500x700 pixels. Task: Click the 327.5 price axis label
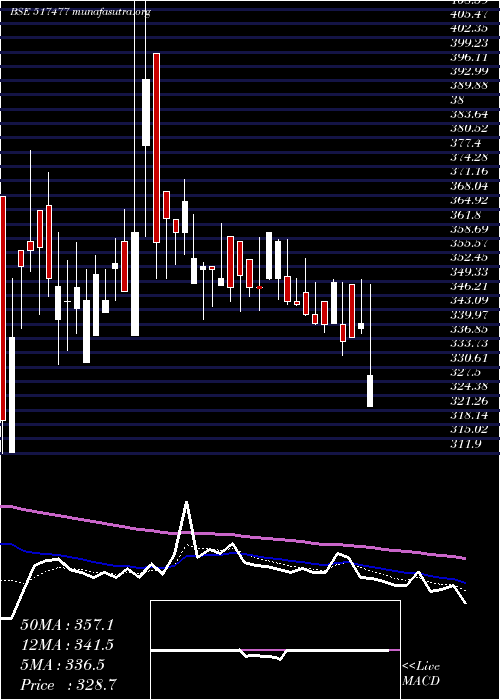466,372
